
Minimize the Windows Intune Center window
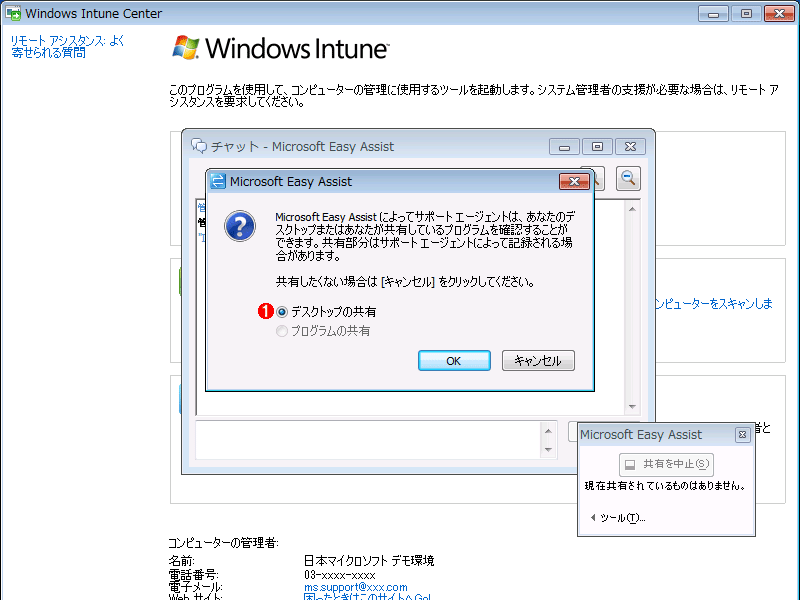click(x=713, y=14)
